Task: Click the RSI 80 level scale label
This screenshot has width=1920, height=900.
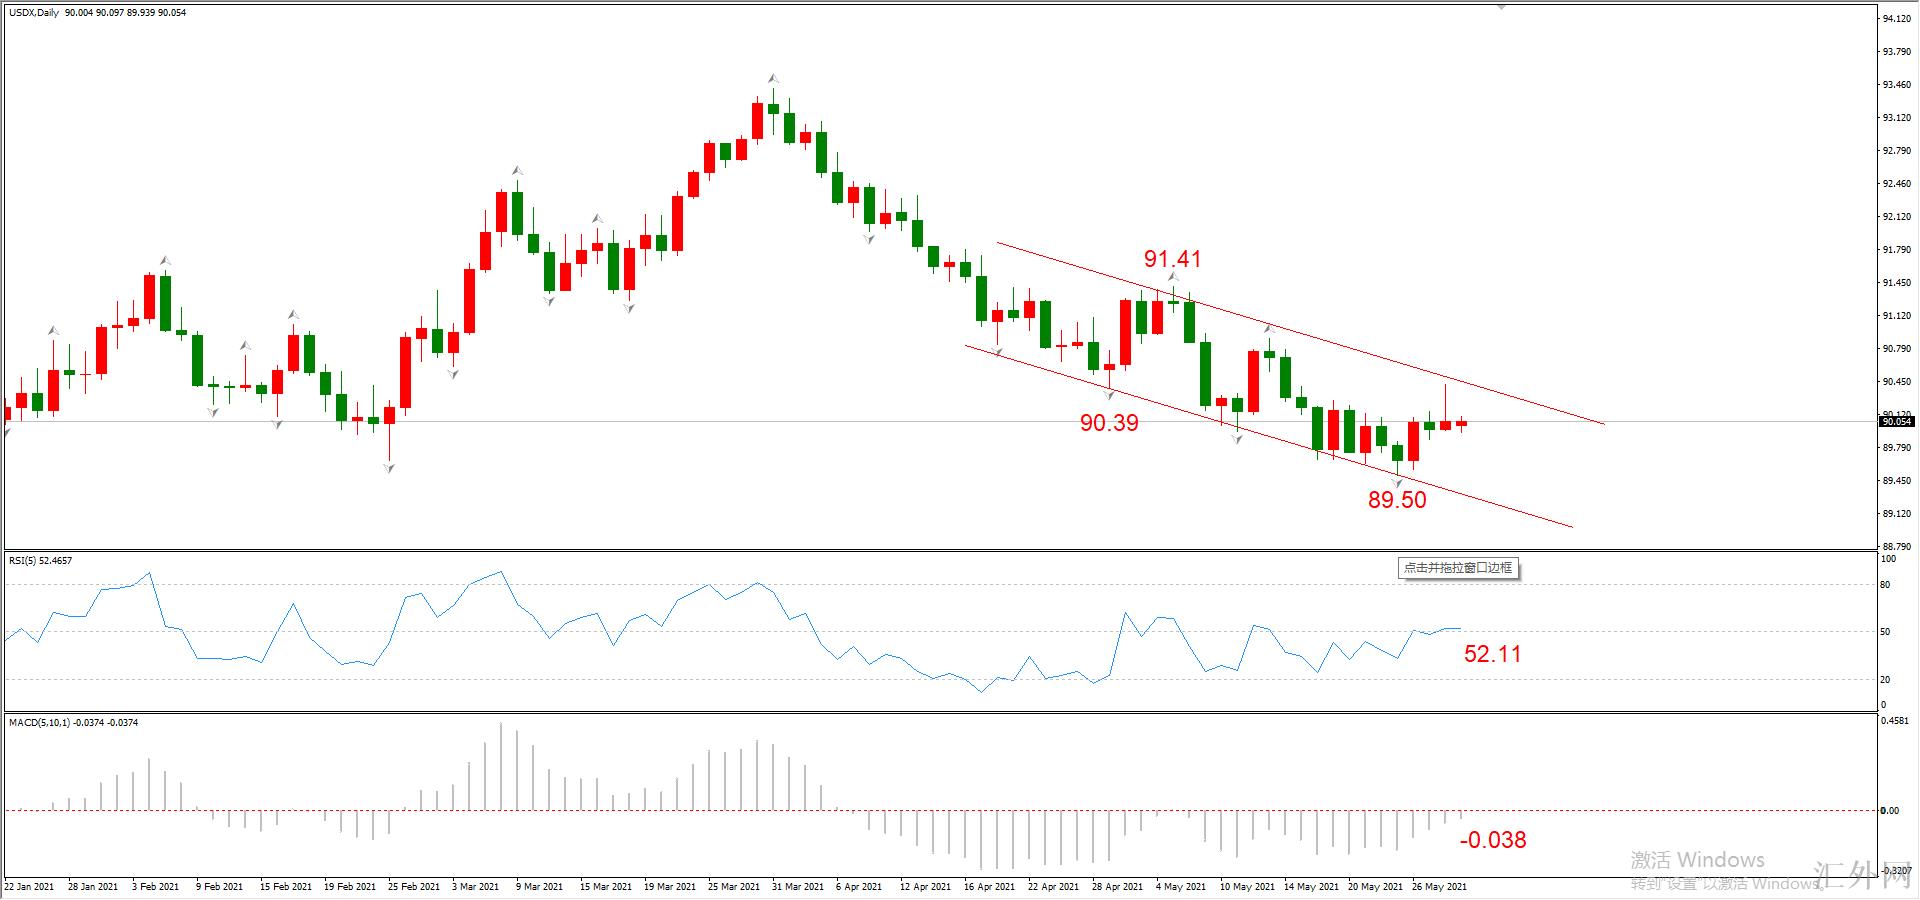Action: pos(1886,585)
